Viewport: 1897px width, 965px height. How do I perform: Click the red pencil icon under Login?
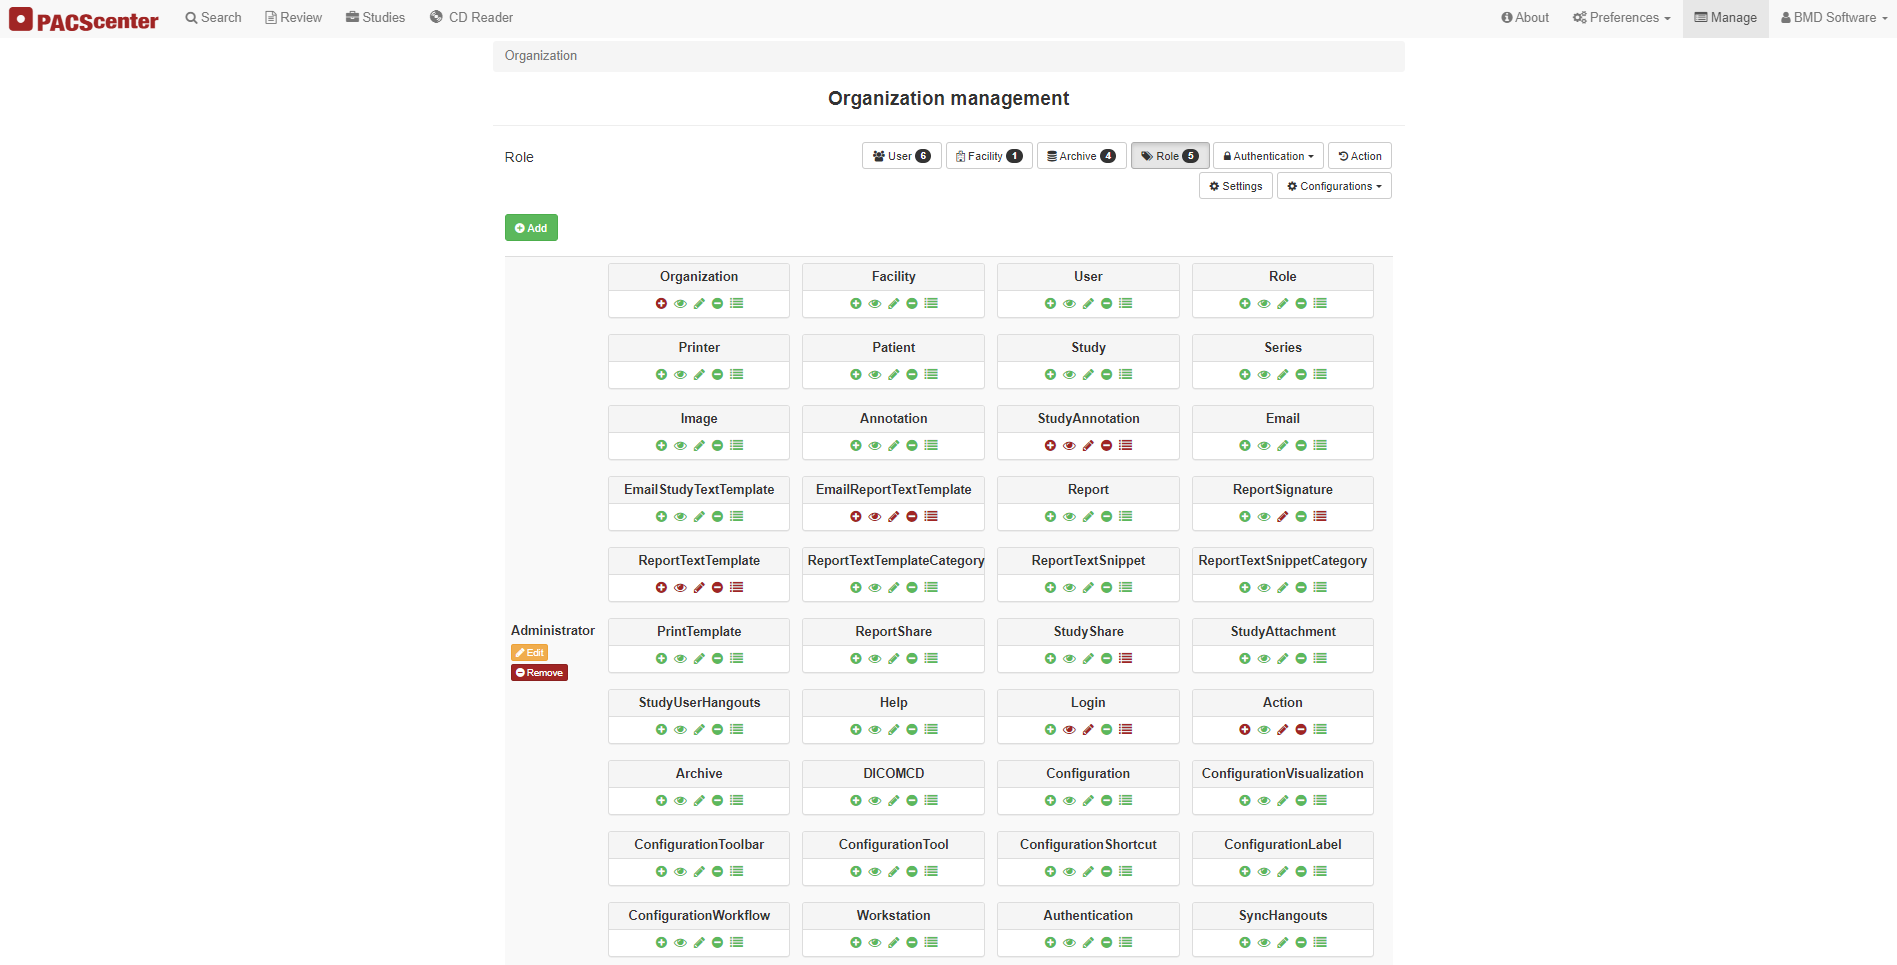(1088, 730)
